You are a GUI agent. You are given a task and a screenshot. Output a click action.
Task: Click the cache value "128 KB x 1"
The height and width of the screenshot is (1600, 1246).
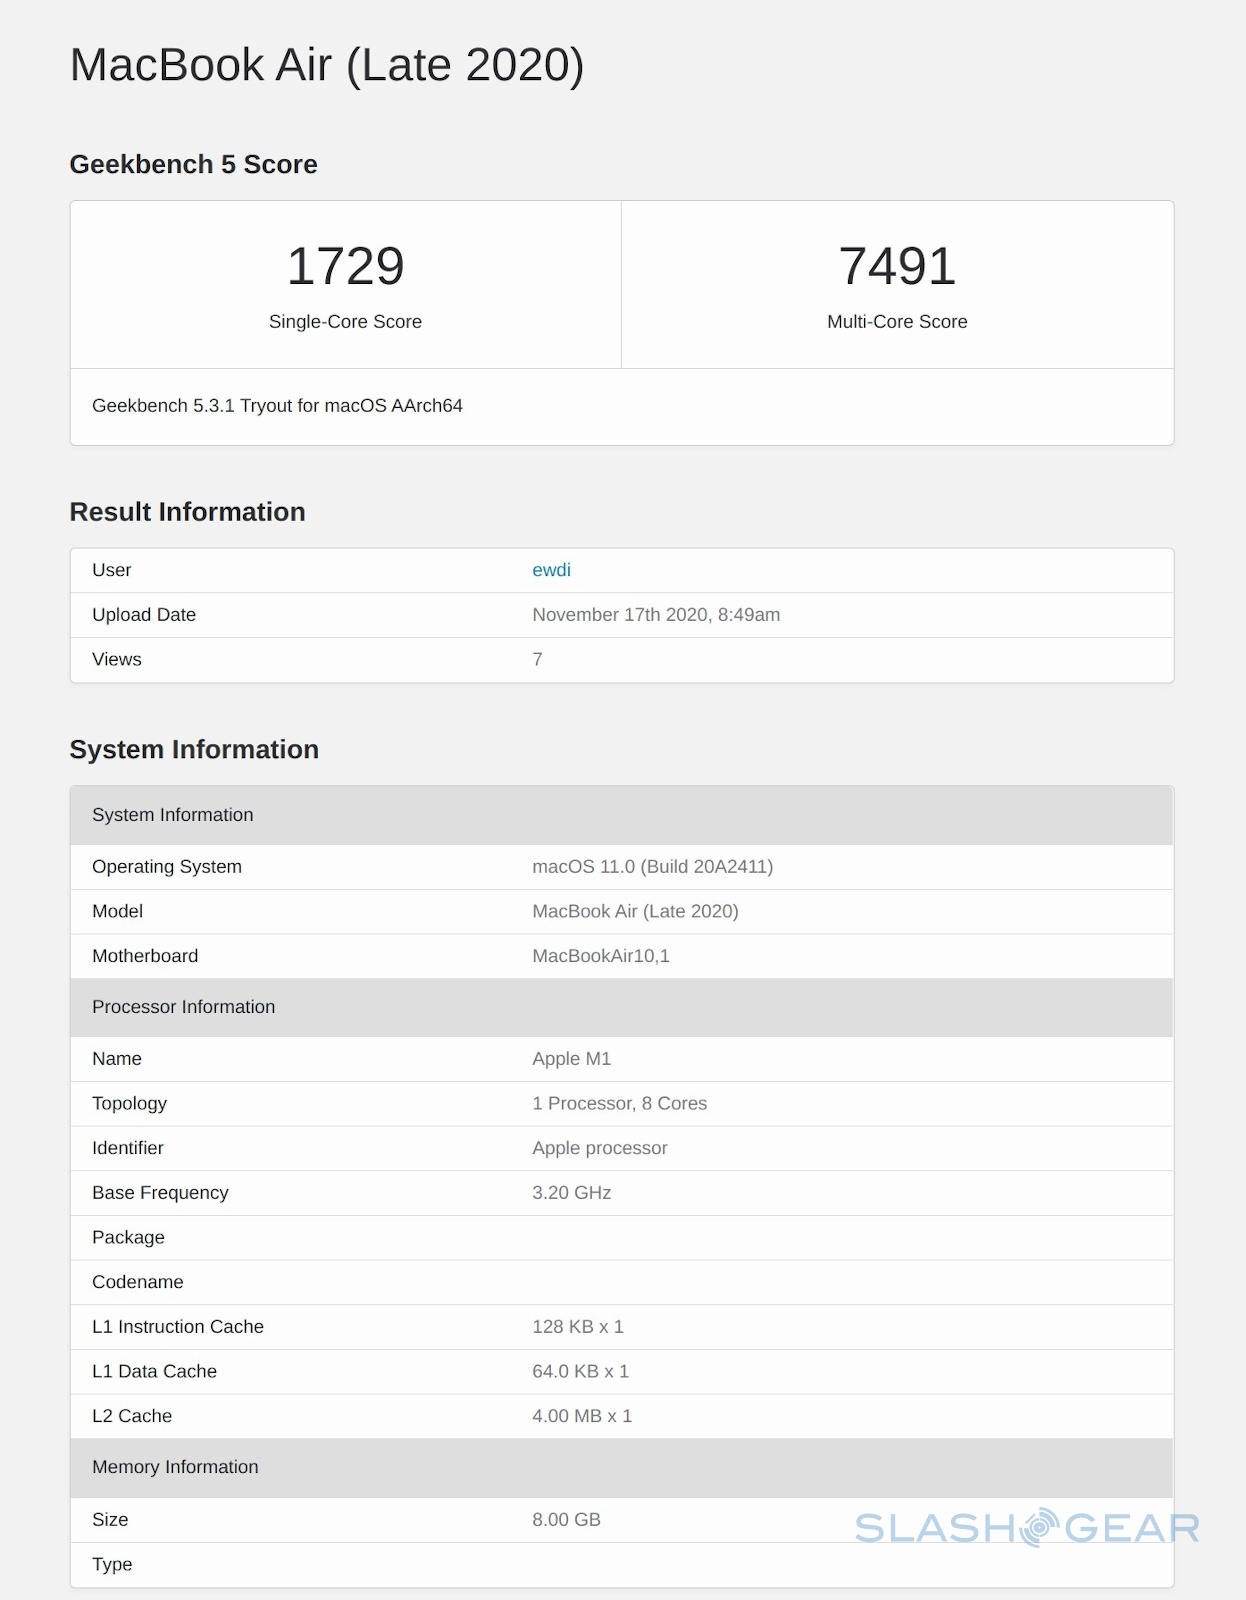(578, 1327)
